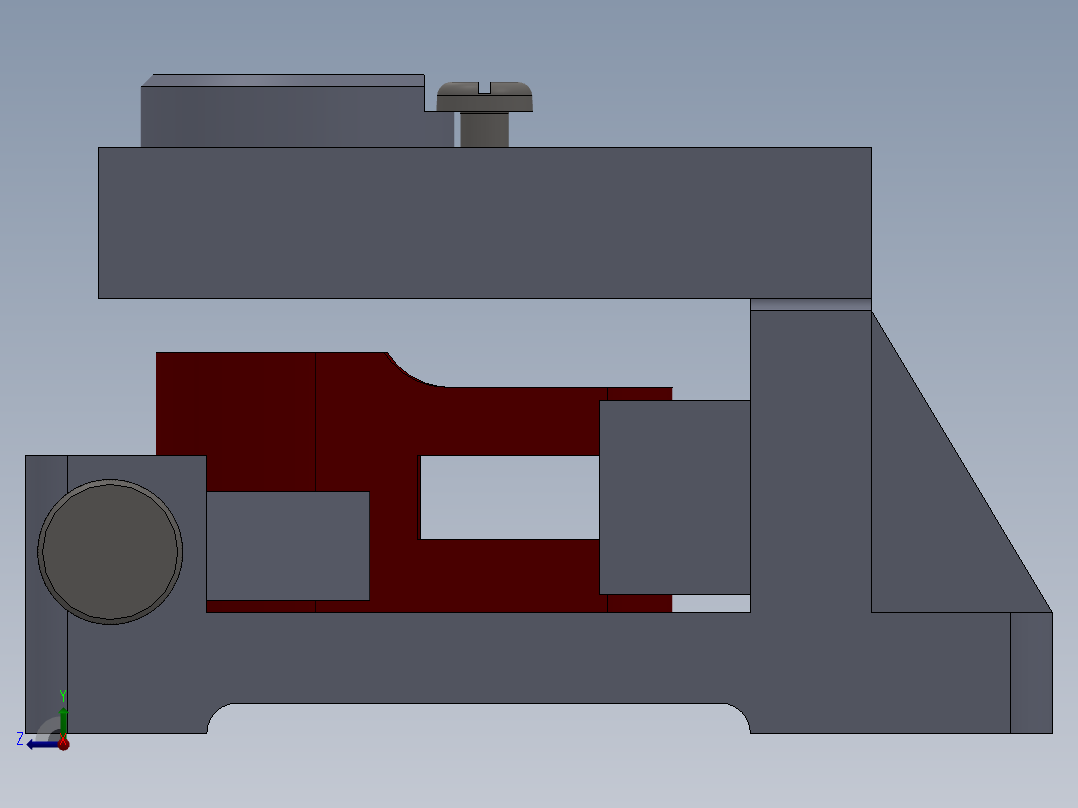Click the red X origin point
This screenshot has height=808, width=1078.
point(63,743)
